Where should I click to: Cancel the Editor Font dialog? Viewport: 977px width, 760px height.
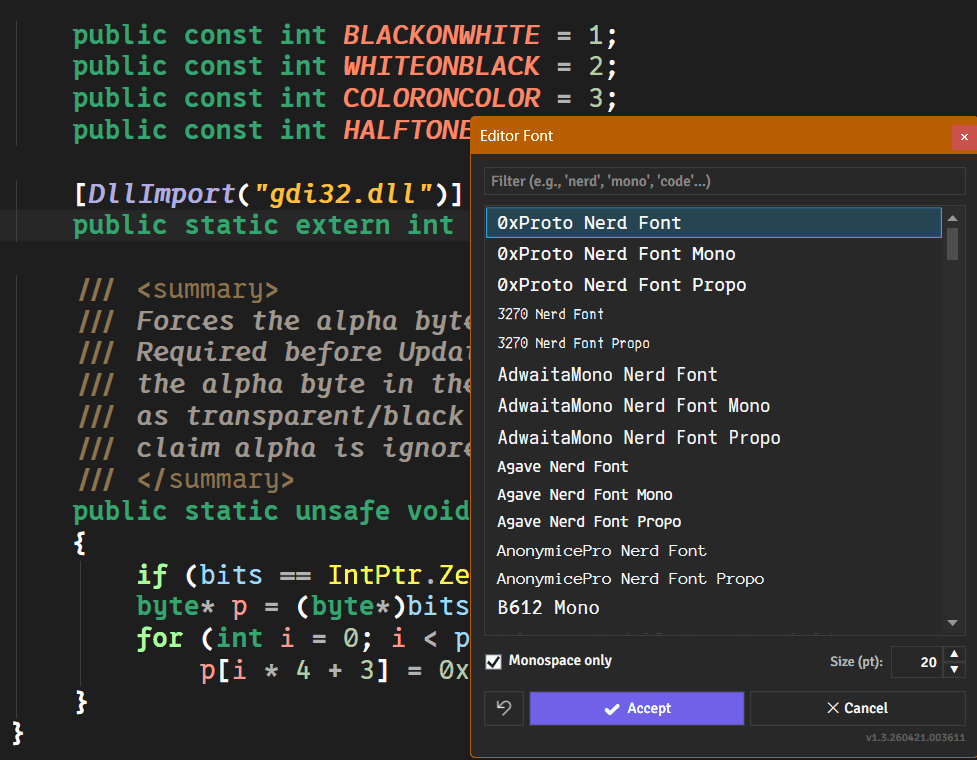857,708
